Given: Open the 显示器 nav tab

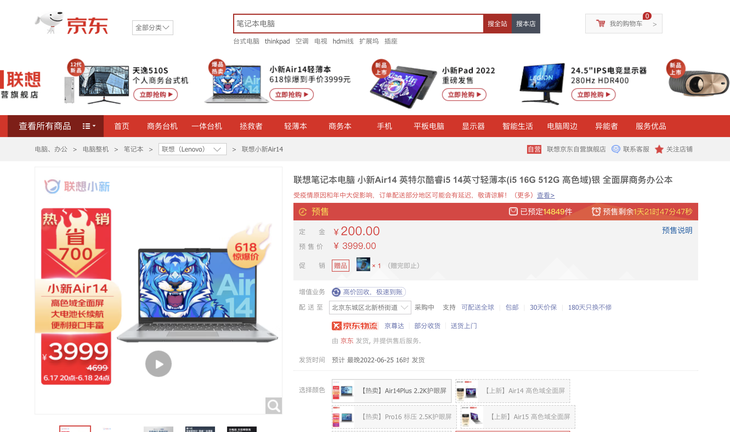Looking at the screenshot, I should [473, 126].
